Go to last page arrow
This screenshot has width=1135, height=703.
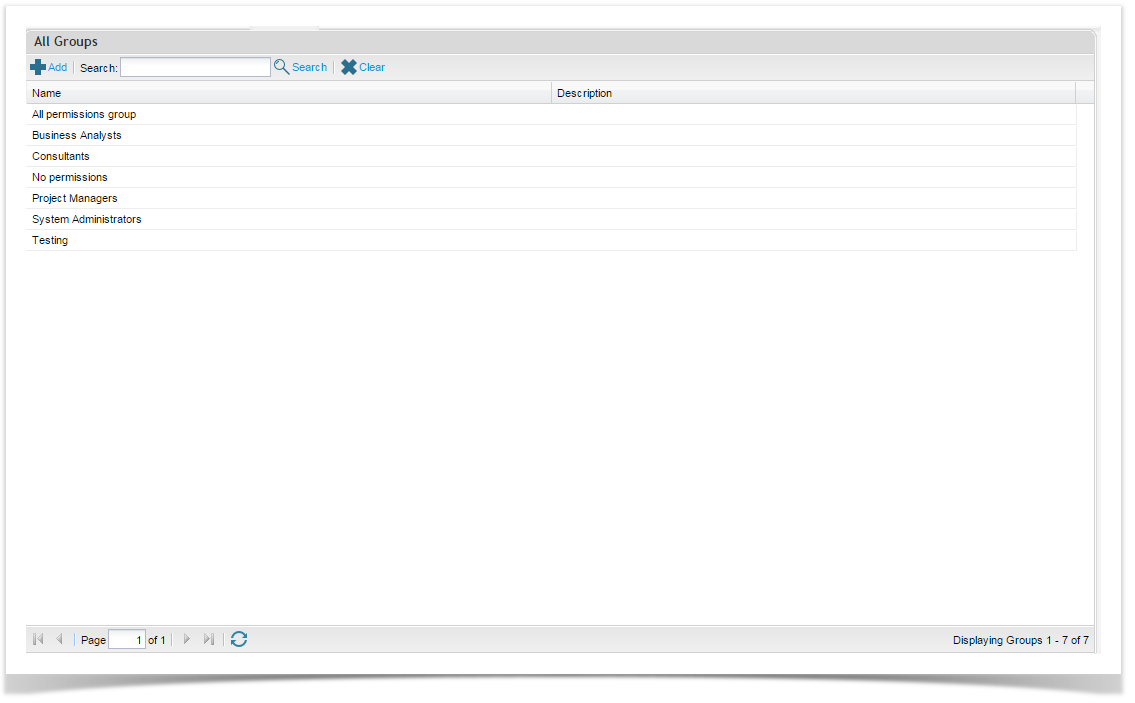tap(208, 639)
